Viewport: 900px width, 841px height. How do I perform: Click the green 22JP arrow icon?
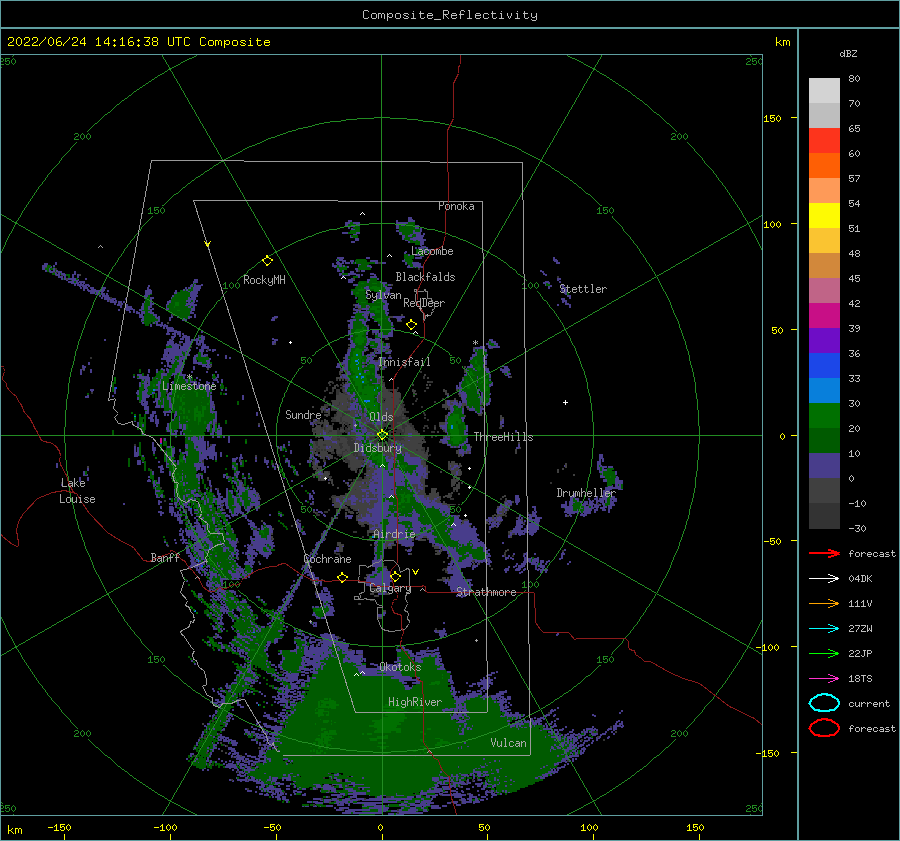[x=824, y=653]
